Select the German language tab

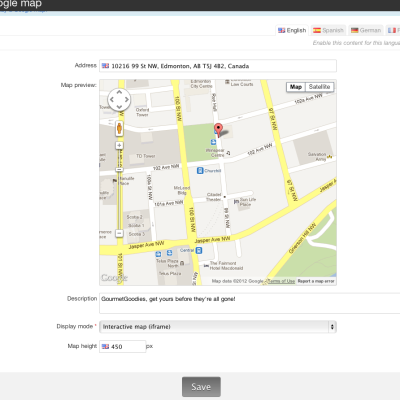(366, 30)
